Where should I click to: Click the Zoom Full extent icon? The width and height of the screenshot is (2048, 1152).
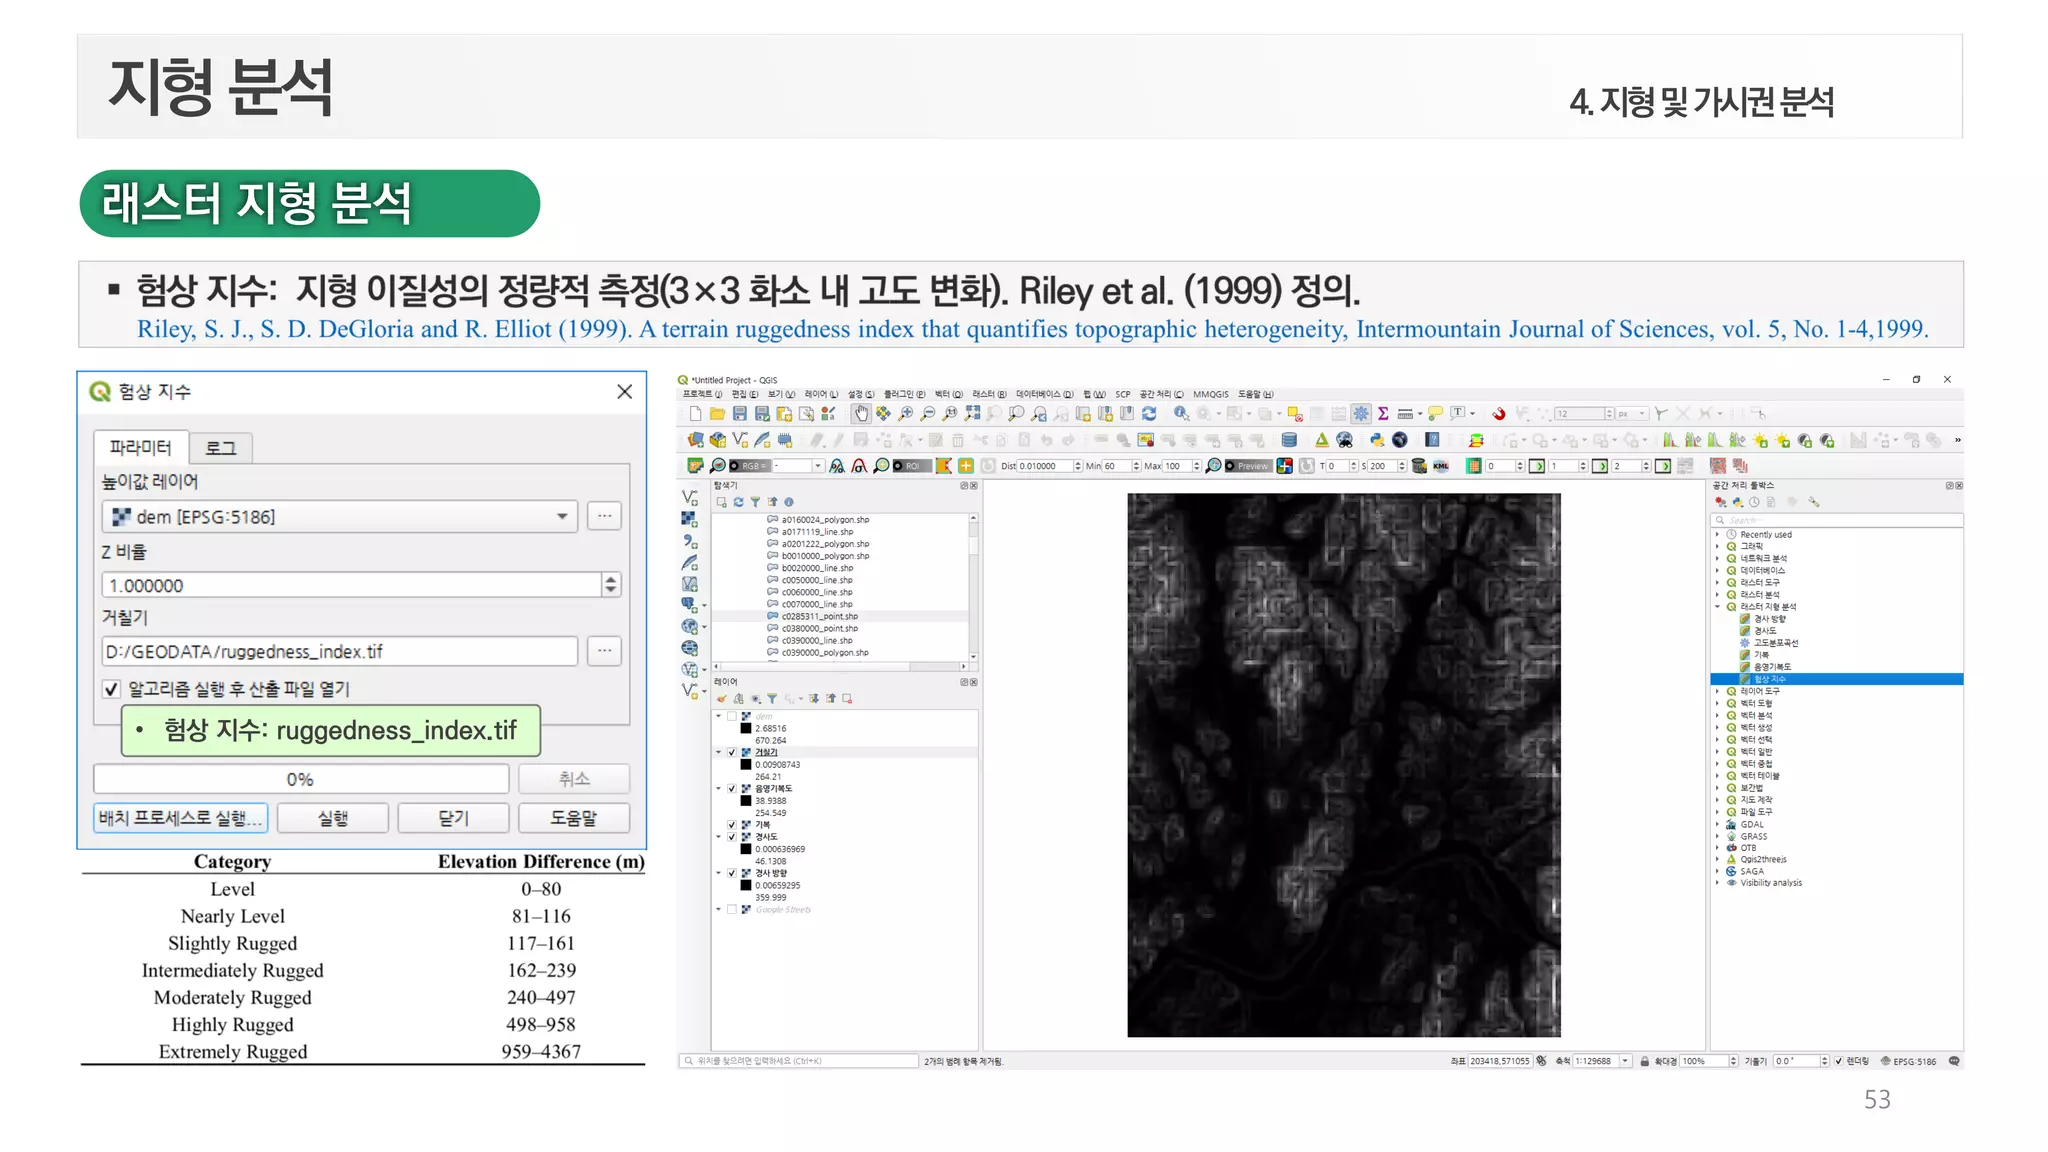(972, 413)
